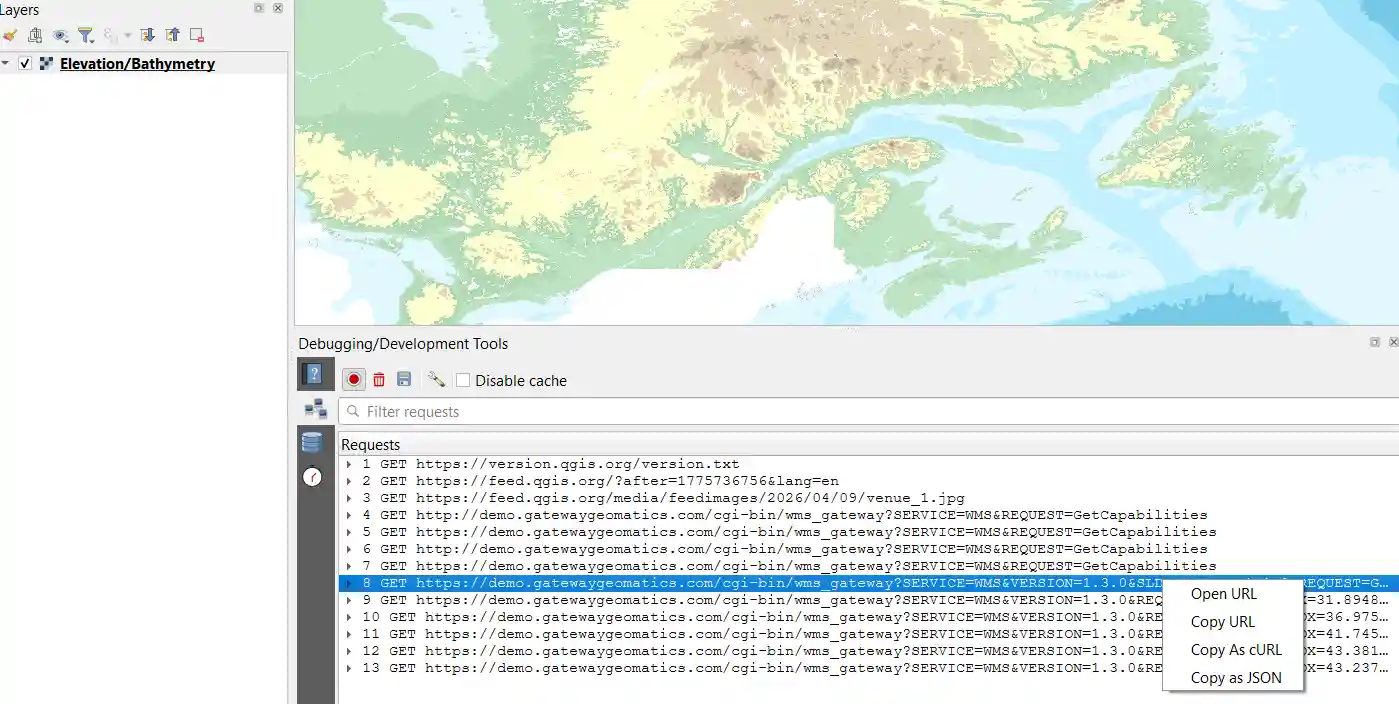Expand highlighted request 8 row

[x=348, y=583]
